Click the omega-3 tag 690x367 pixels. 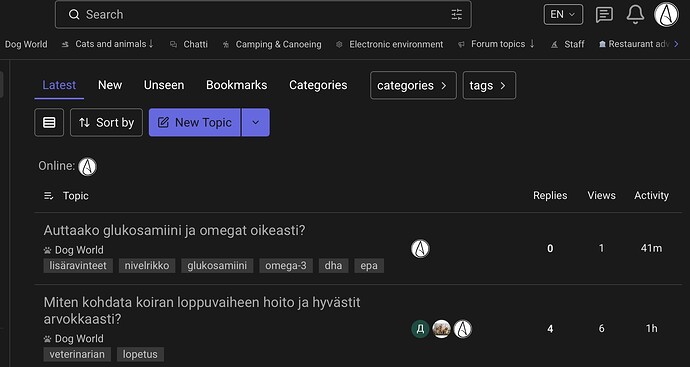click(x=286, y=266)
